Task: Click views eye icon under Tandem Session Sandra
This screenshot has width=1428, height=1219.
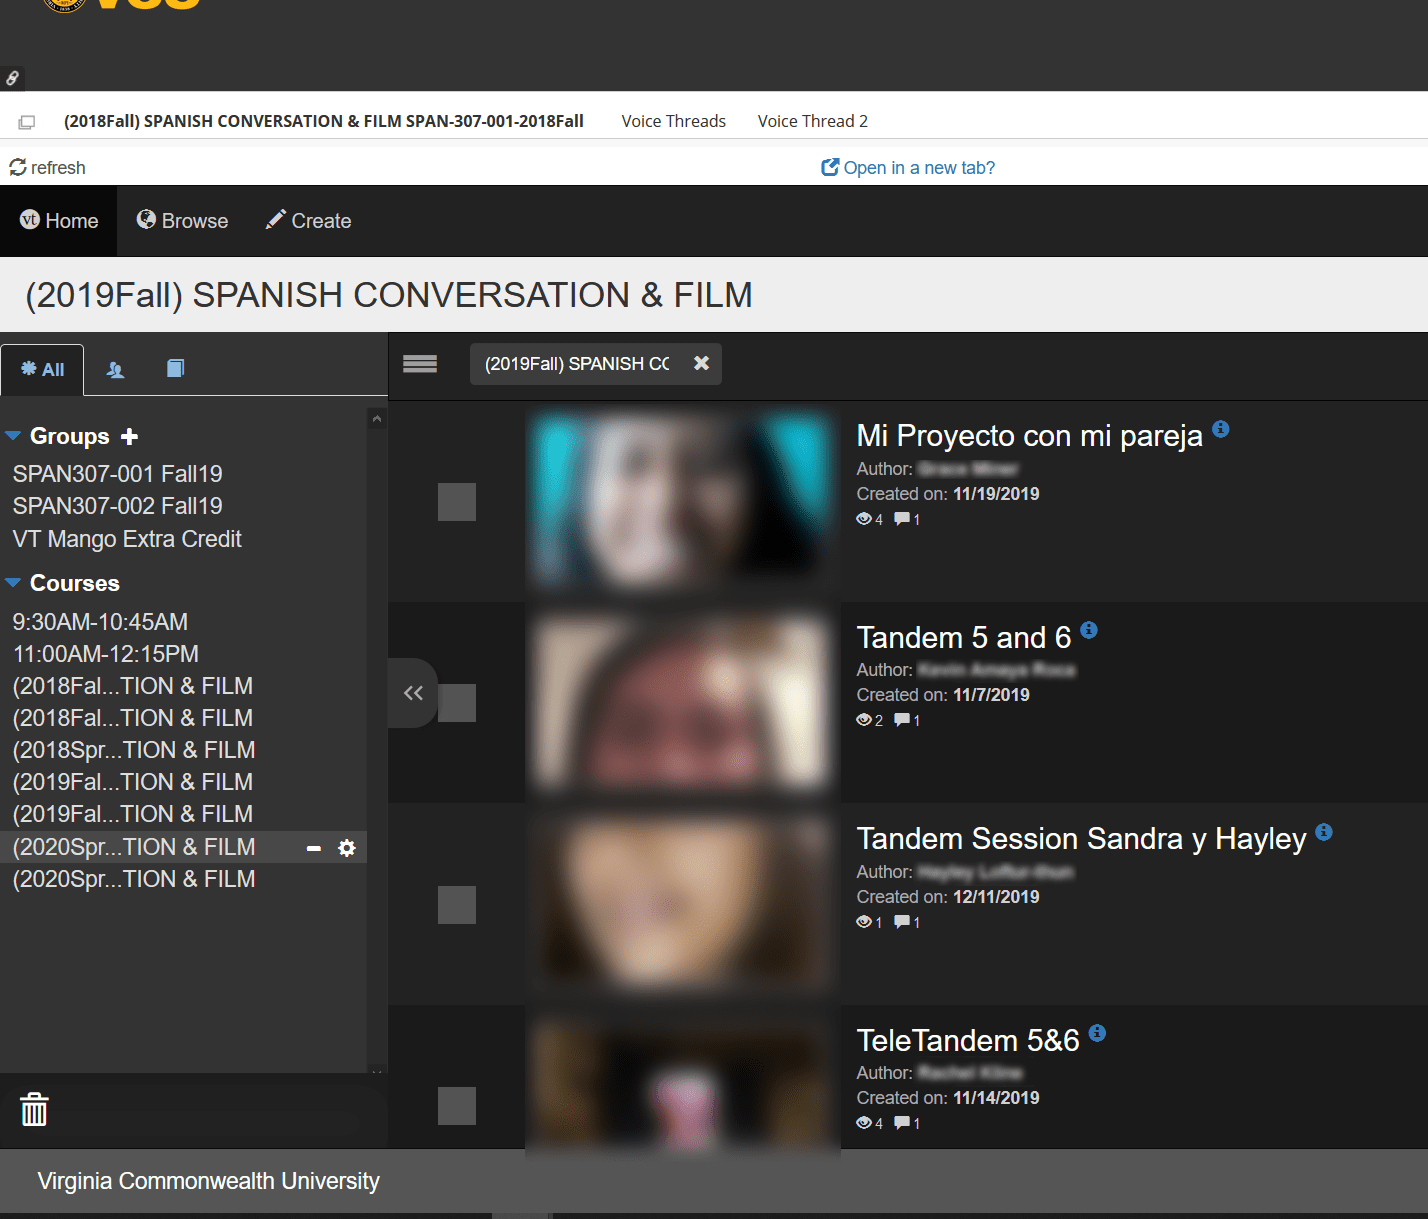Action: (x=864, y=922)
